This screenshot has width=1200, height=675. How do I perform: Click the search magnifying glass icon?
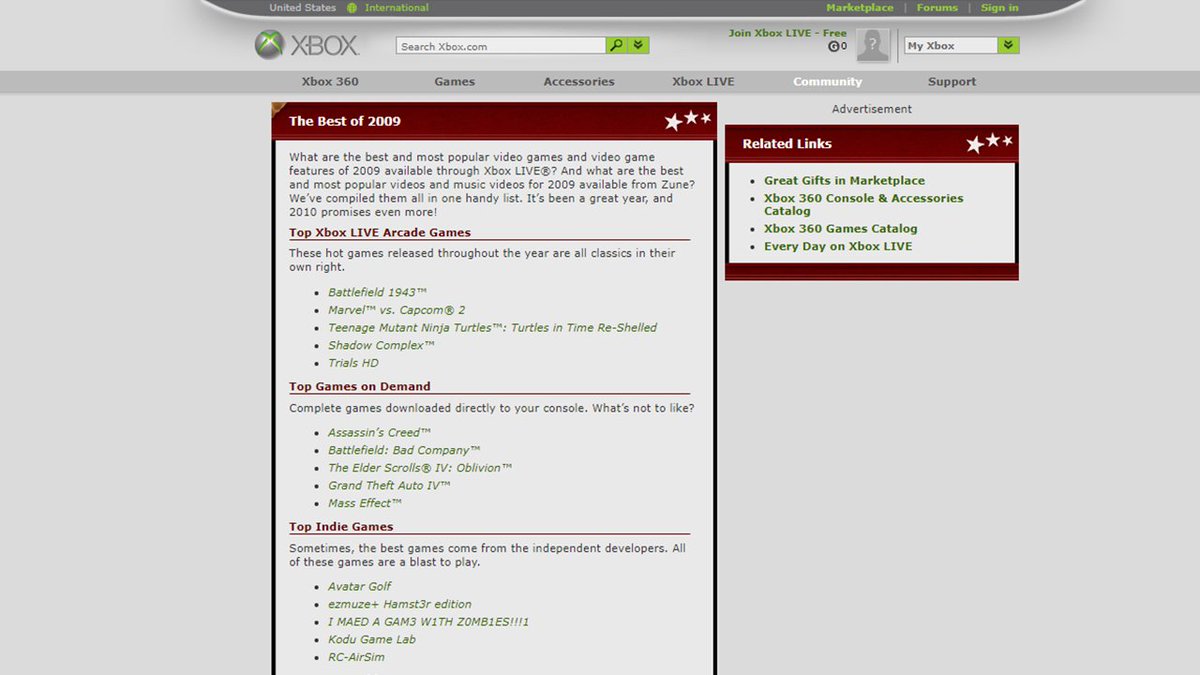[616, 45]
